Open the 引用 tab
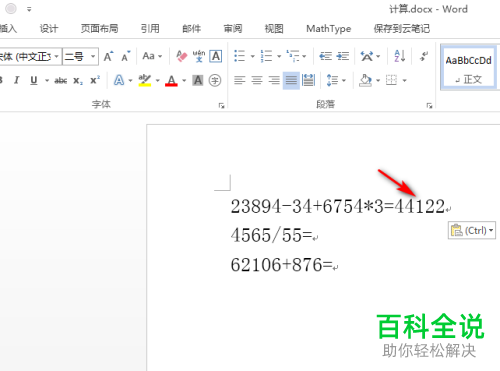 (x=150, y=29)
